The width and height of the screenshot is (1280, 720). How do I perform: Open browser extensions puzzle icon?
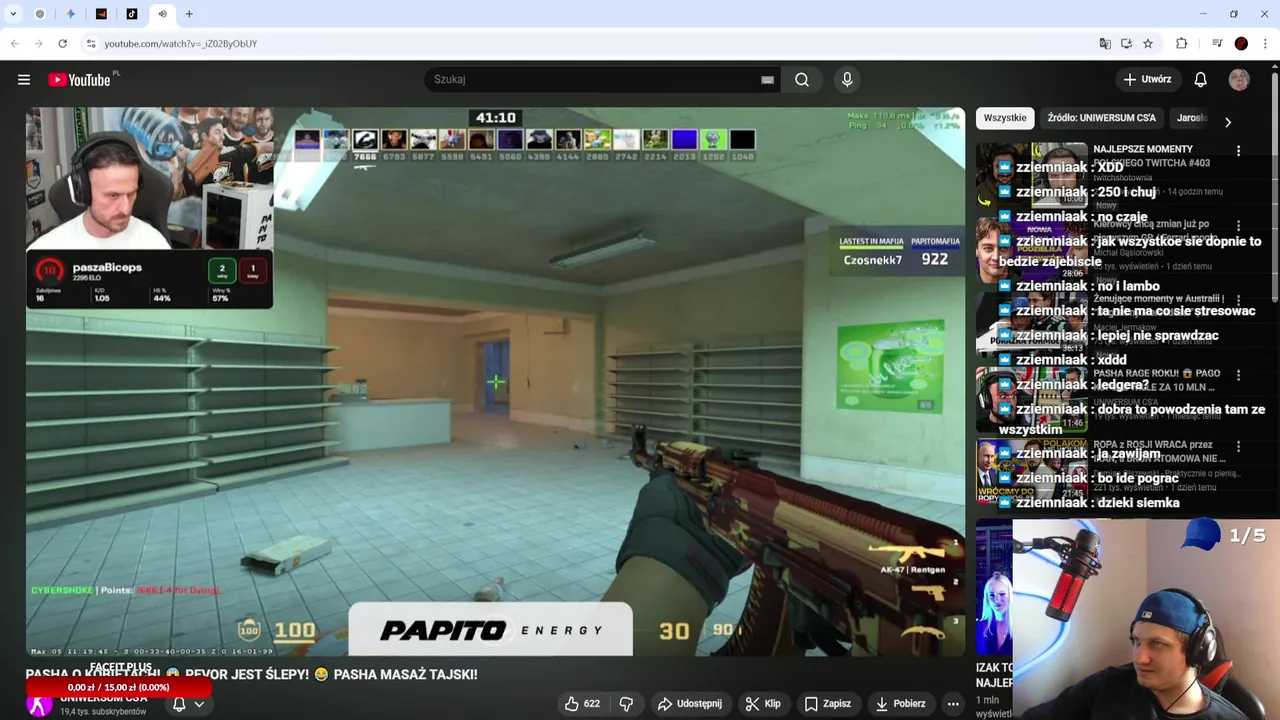(x=1182, y=44)
